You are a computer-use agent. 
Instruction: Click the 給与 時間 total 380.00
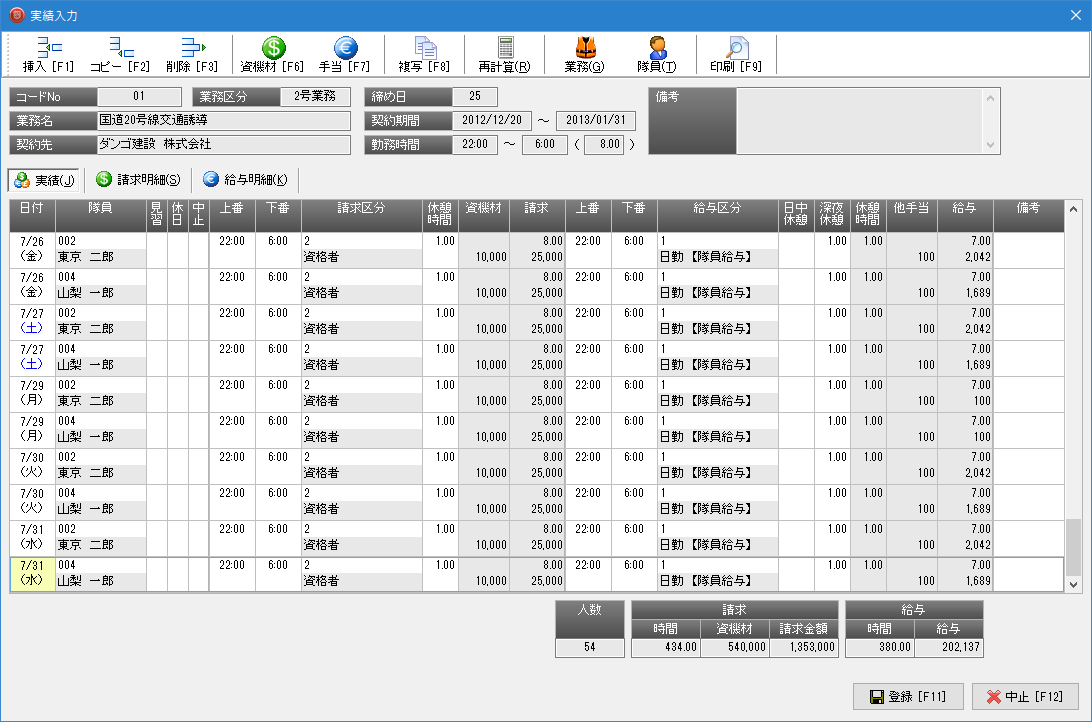click(x=880, y=648)
